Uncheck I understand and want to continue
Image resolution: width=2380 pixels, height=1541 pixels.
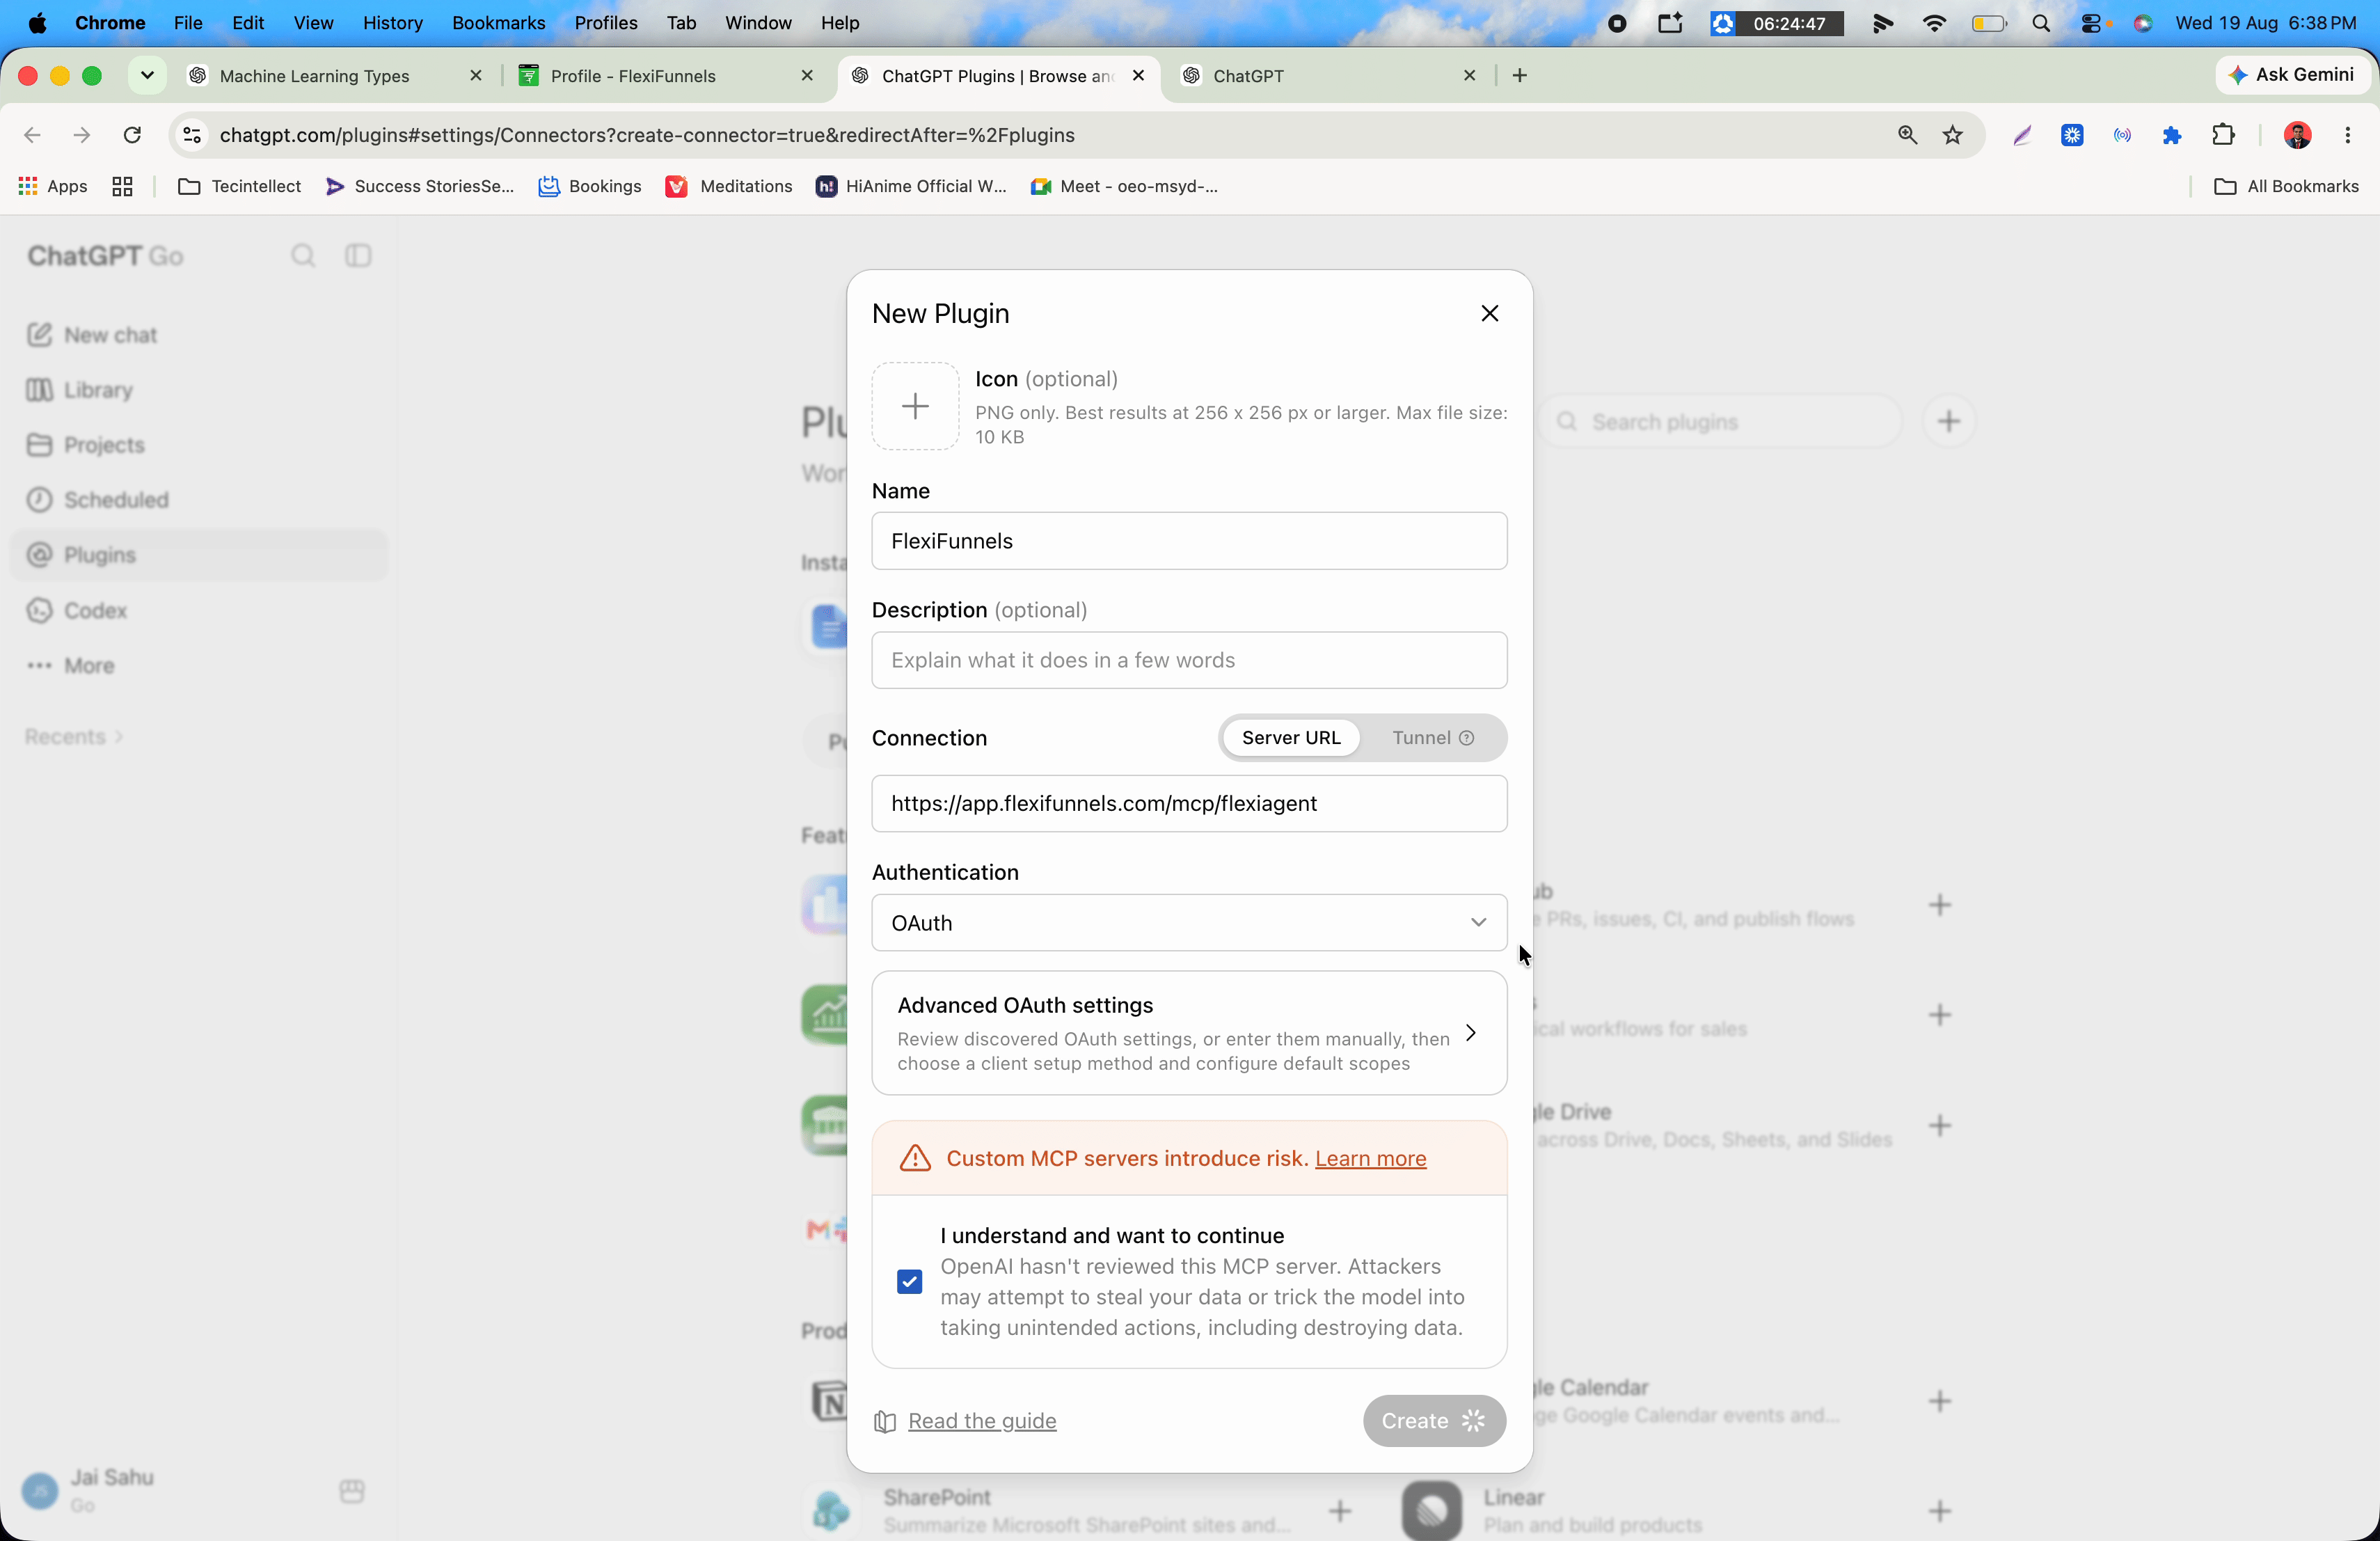(909, 1282)
